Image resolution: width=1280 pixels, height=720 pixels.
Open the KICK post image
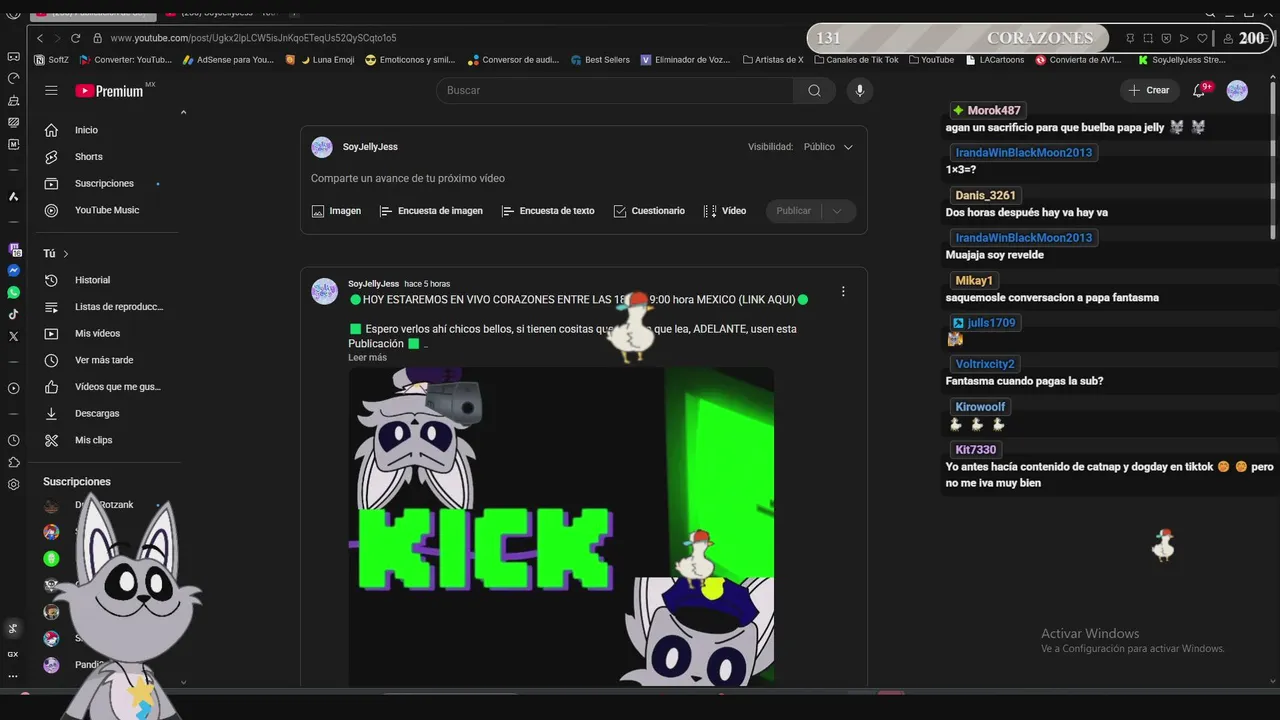click(561, 526)
